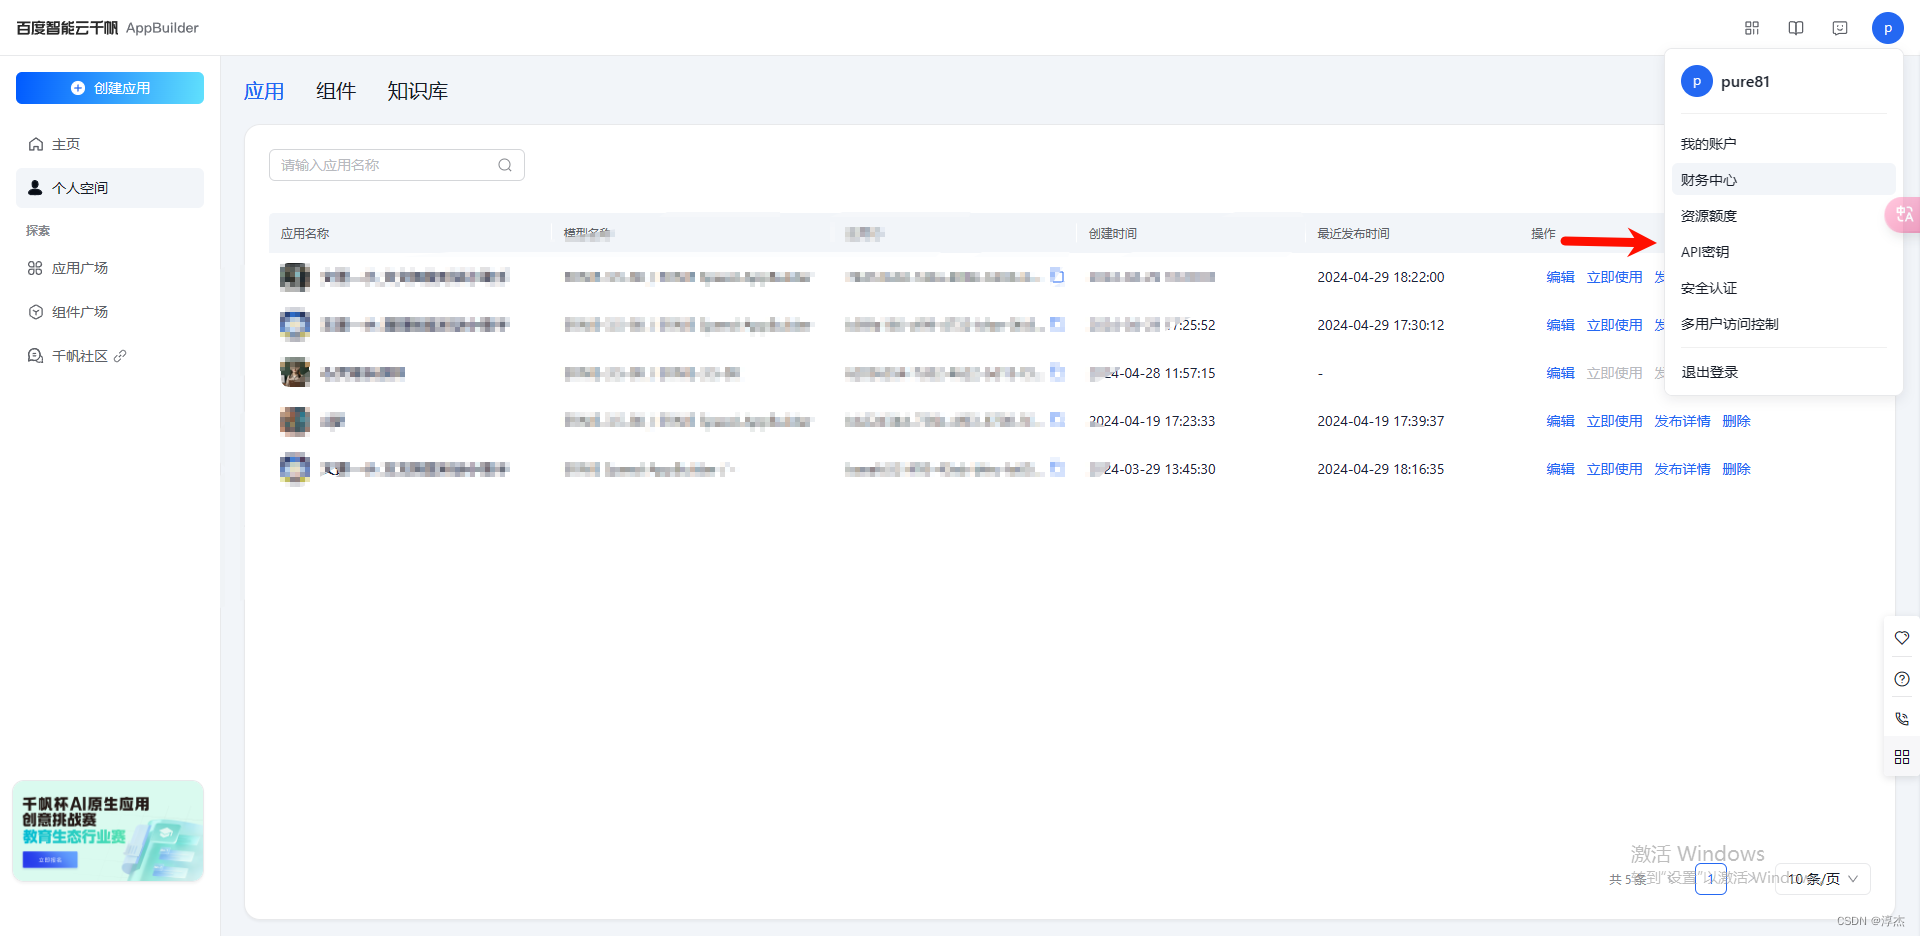1920x936 pixels.
Task: Click the 创建时间 column header
Action: tap(1112, 233)
